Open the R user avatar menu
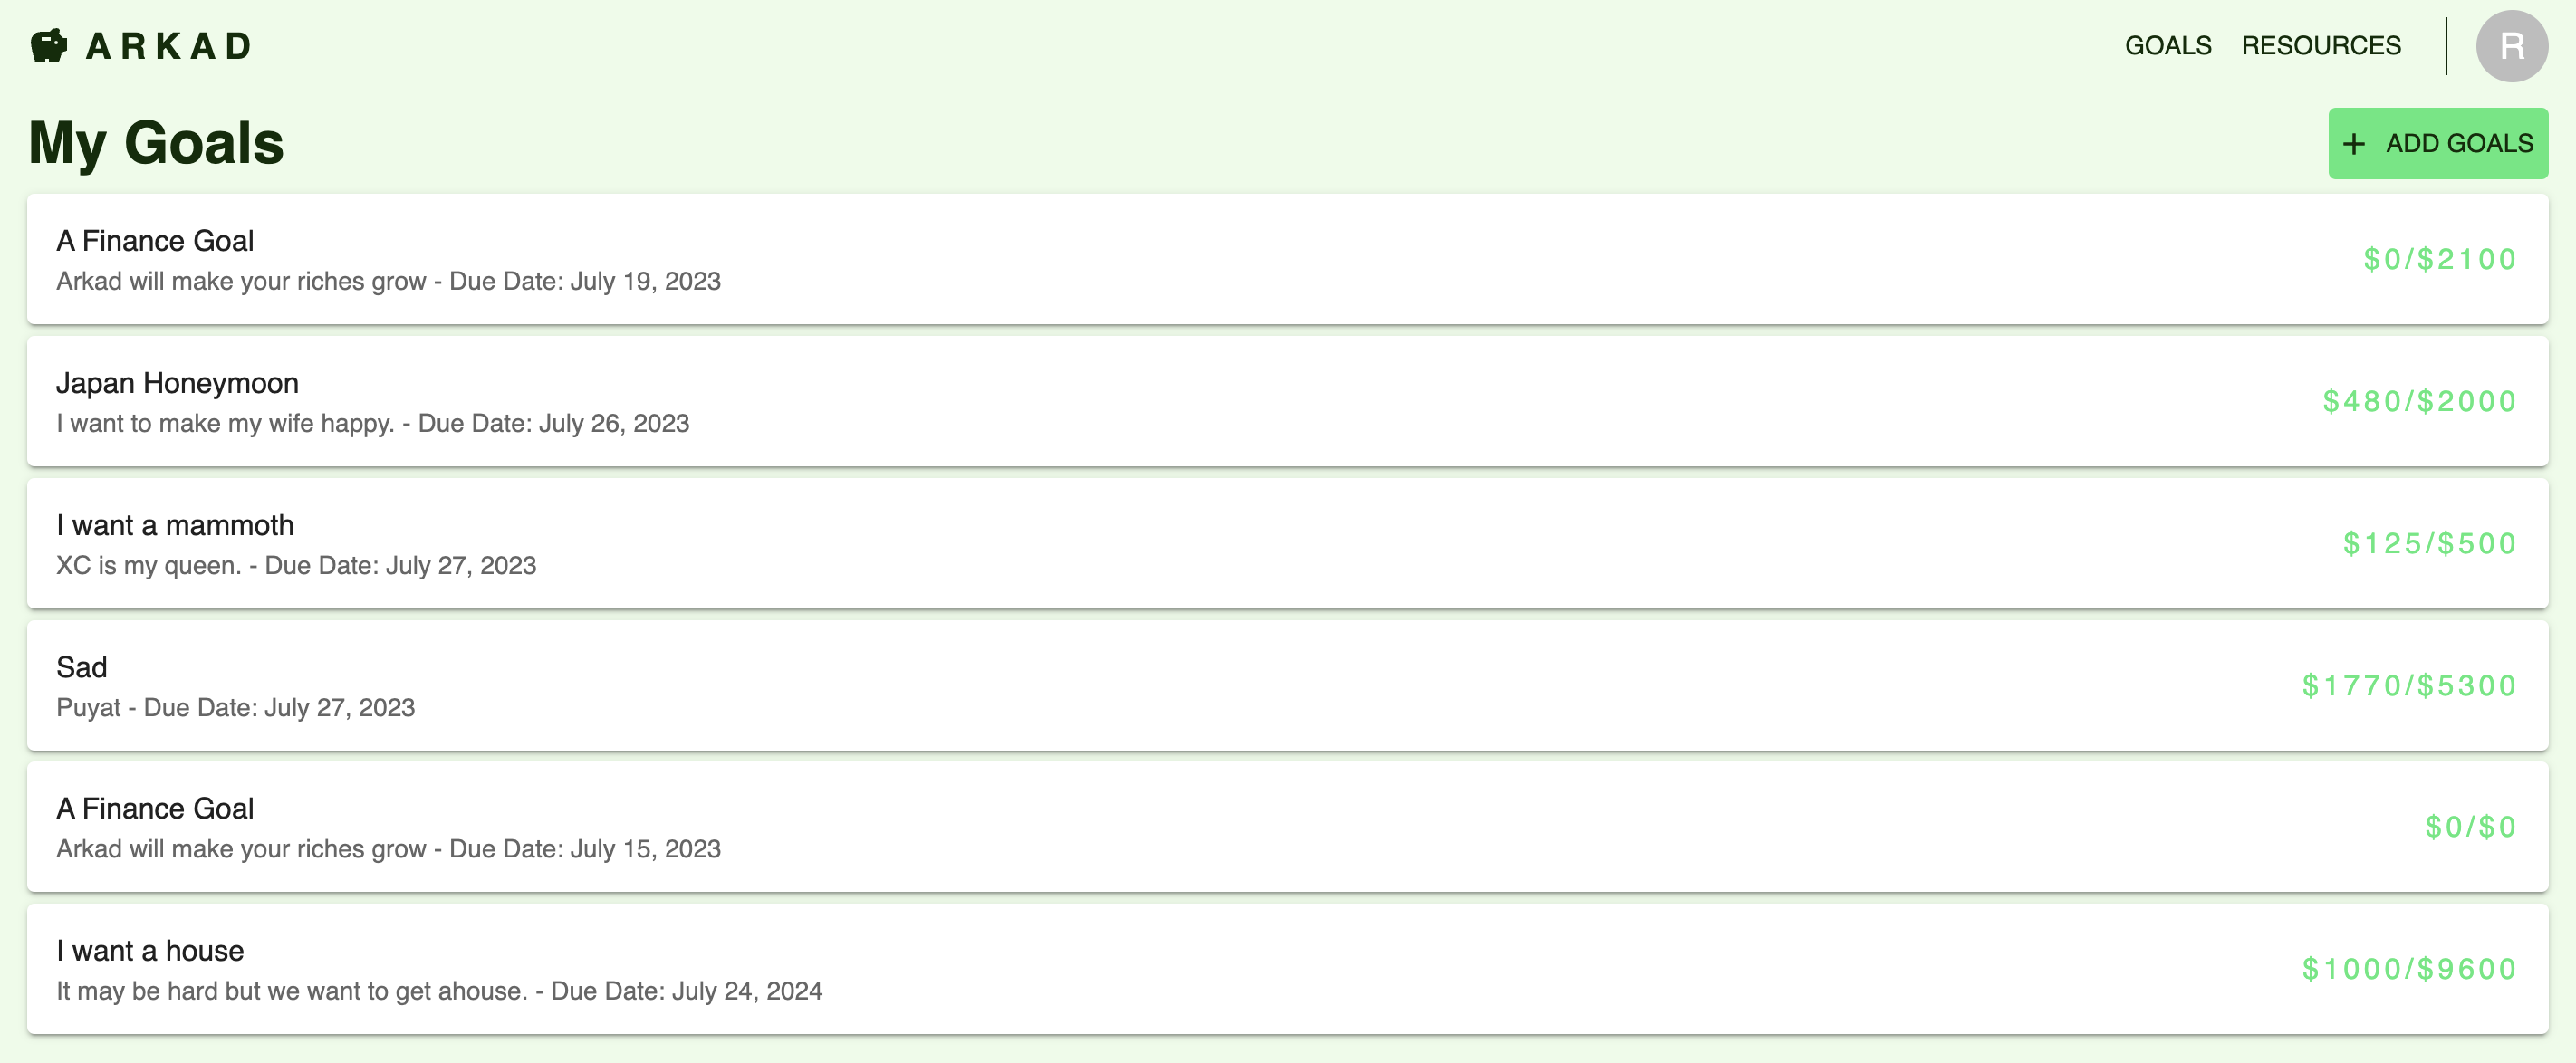The height and width of the screenshot is (1063, 2576). [2510, 46]
